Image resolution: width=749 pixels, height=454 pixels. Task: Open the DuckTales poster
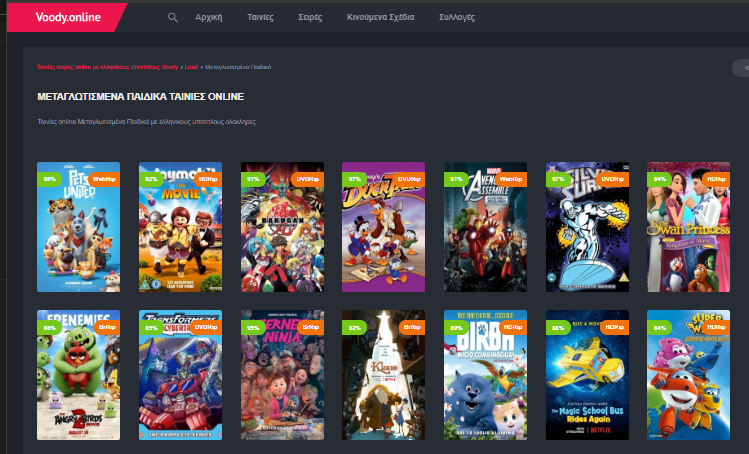pos(383,227)
